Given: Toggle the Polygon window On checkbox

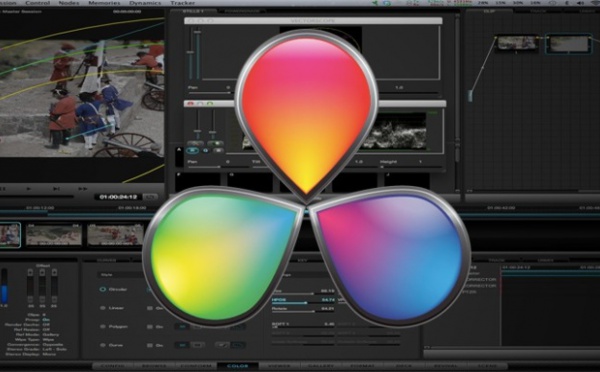Looking at the screenshot, I should point(150,327).
